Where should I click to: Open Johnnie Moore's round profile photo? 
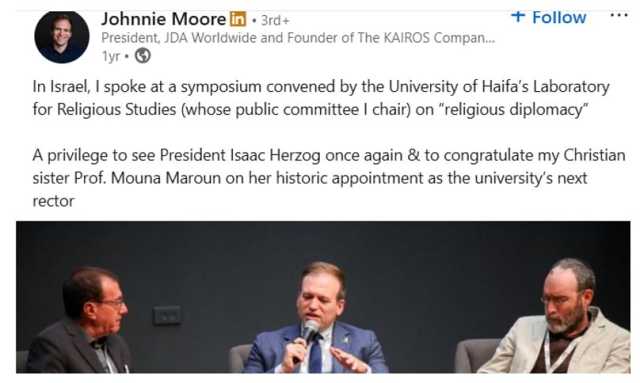click(62, 37)
